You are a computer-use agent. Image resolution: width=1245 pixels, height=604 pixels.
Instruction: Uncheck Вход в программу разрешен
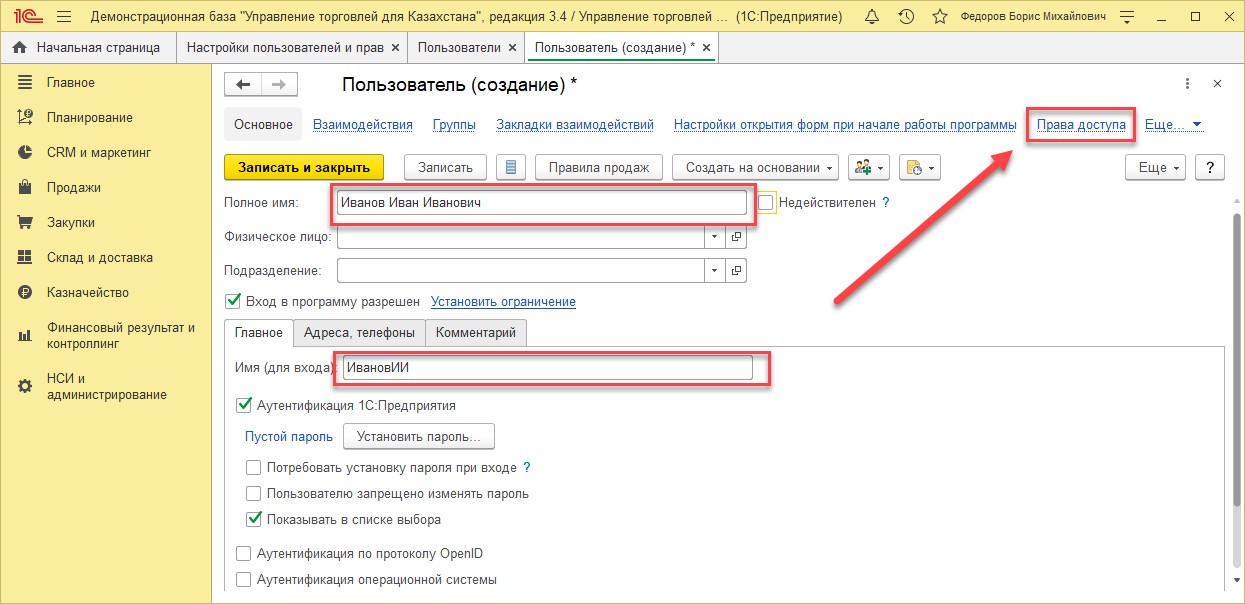pyautogui.click(x=234, y=301)
